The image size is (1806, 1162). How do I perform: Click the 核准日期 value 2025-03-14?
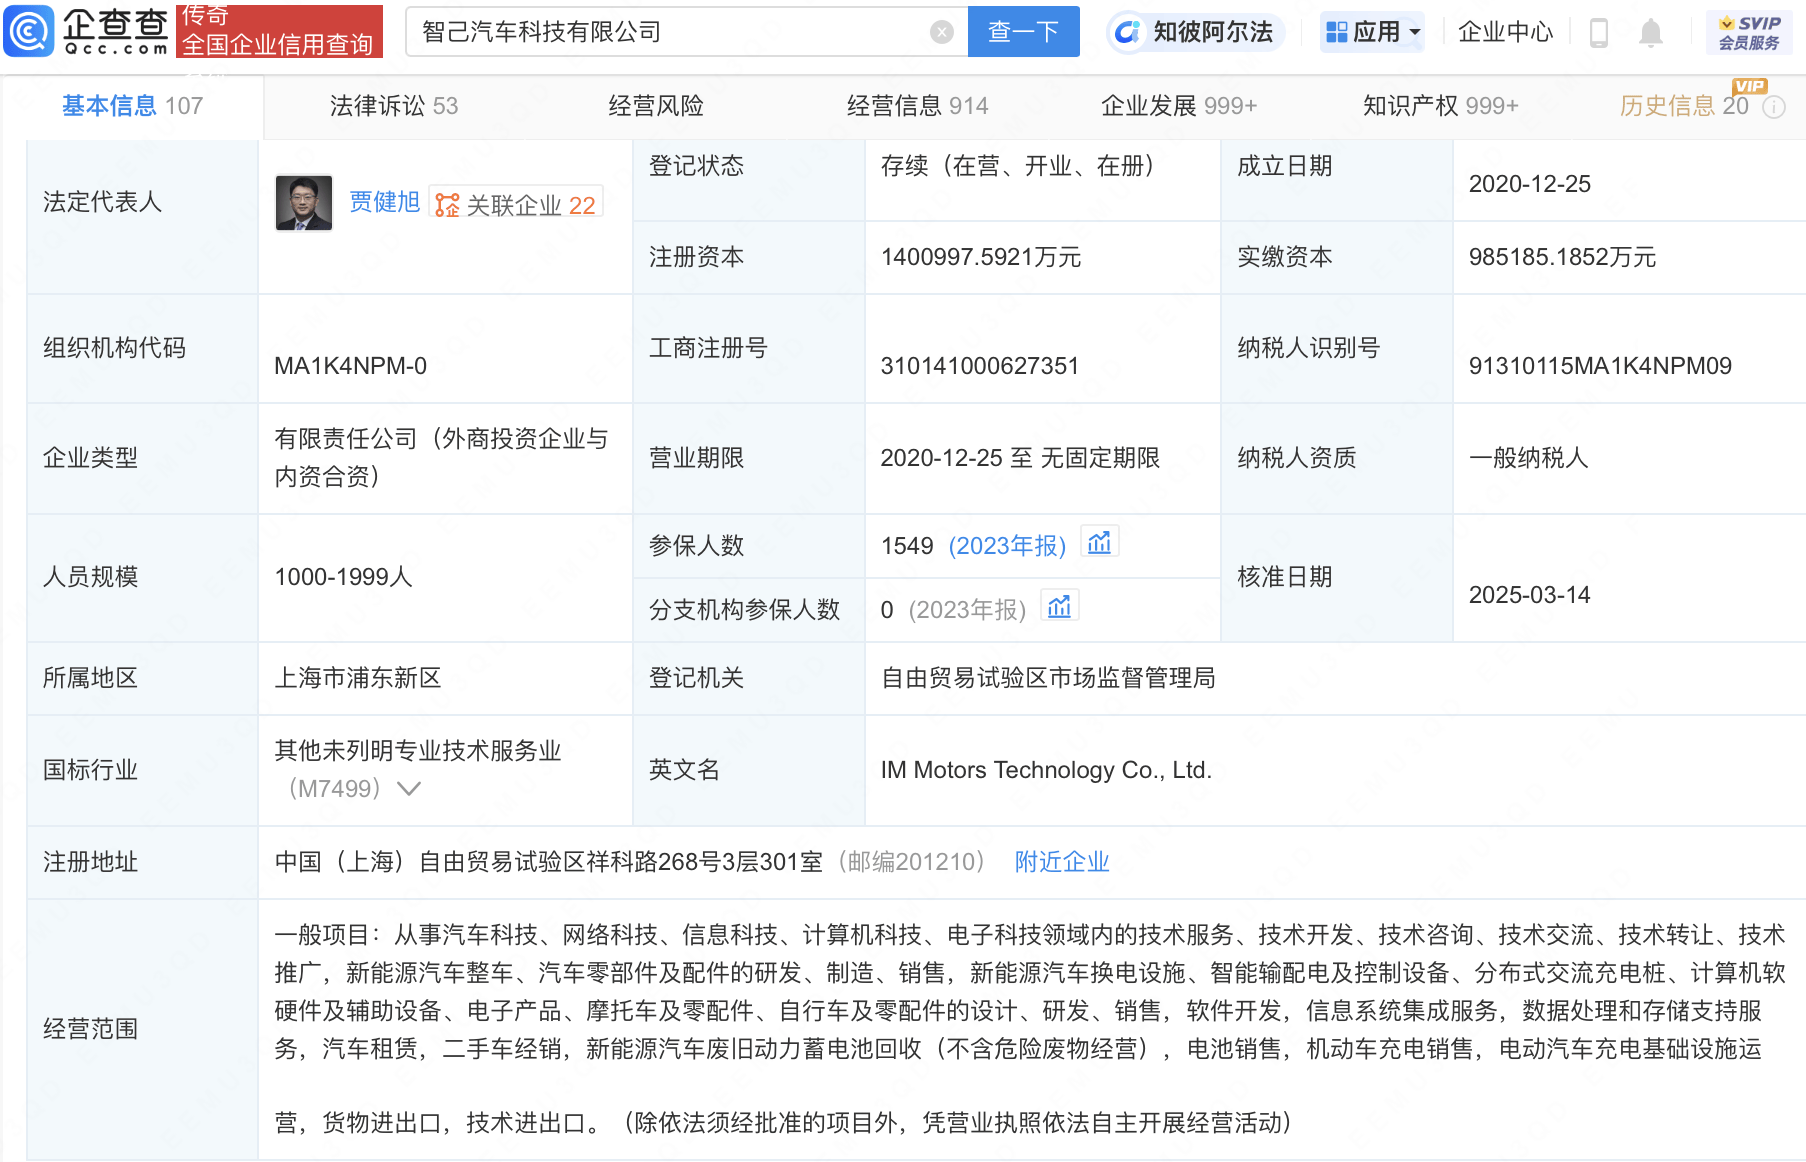(x=1529, y=595)
